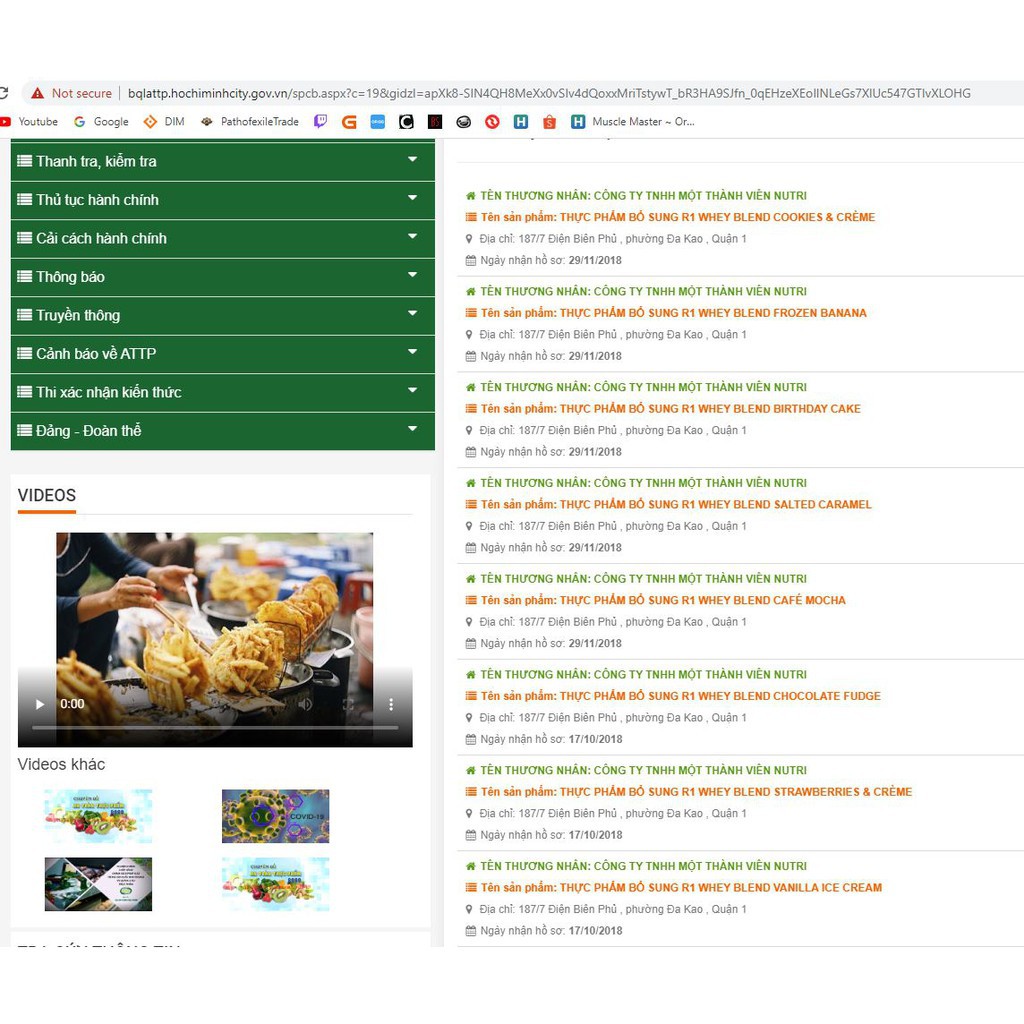Expand the Thi xác nhận kiến thức arrow
The width and height of the screenshot is (1024, 1024).
(x=412, y=391)
